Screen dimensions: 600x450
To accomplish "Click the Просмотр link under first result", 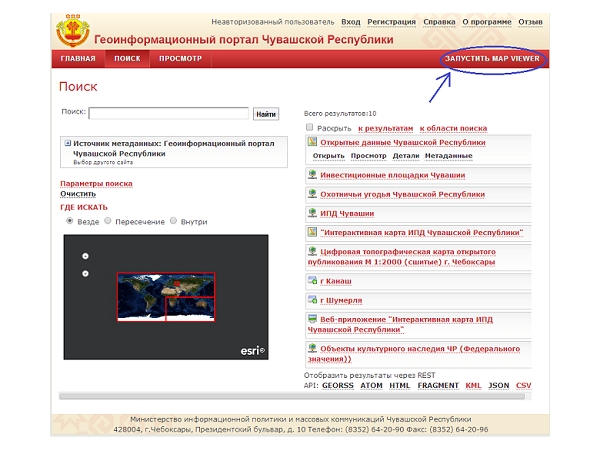I will [368, 156].
